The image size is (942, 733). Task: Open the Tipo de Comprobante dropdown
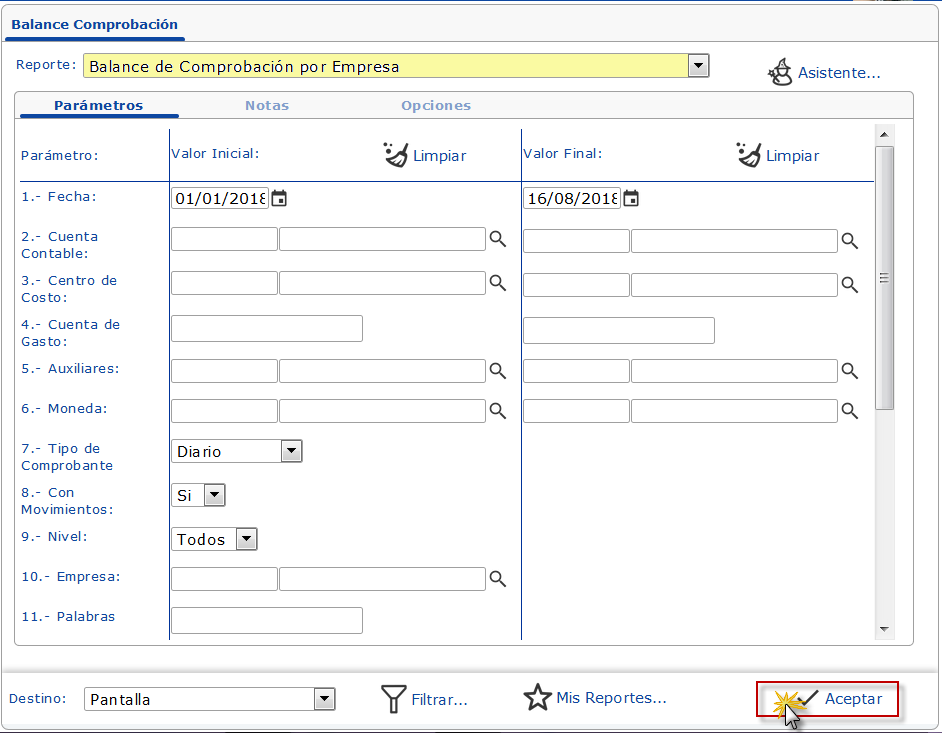click(291, 451)
